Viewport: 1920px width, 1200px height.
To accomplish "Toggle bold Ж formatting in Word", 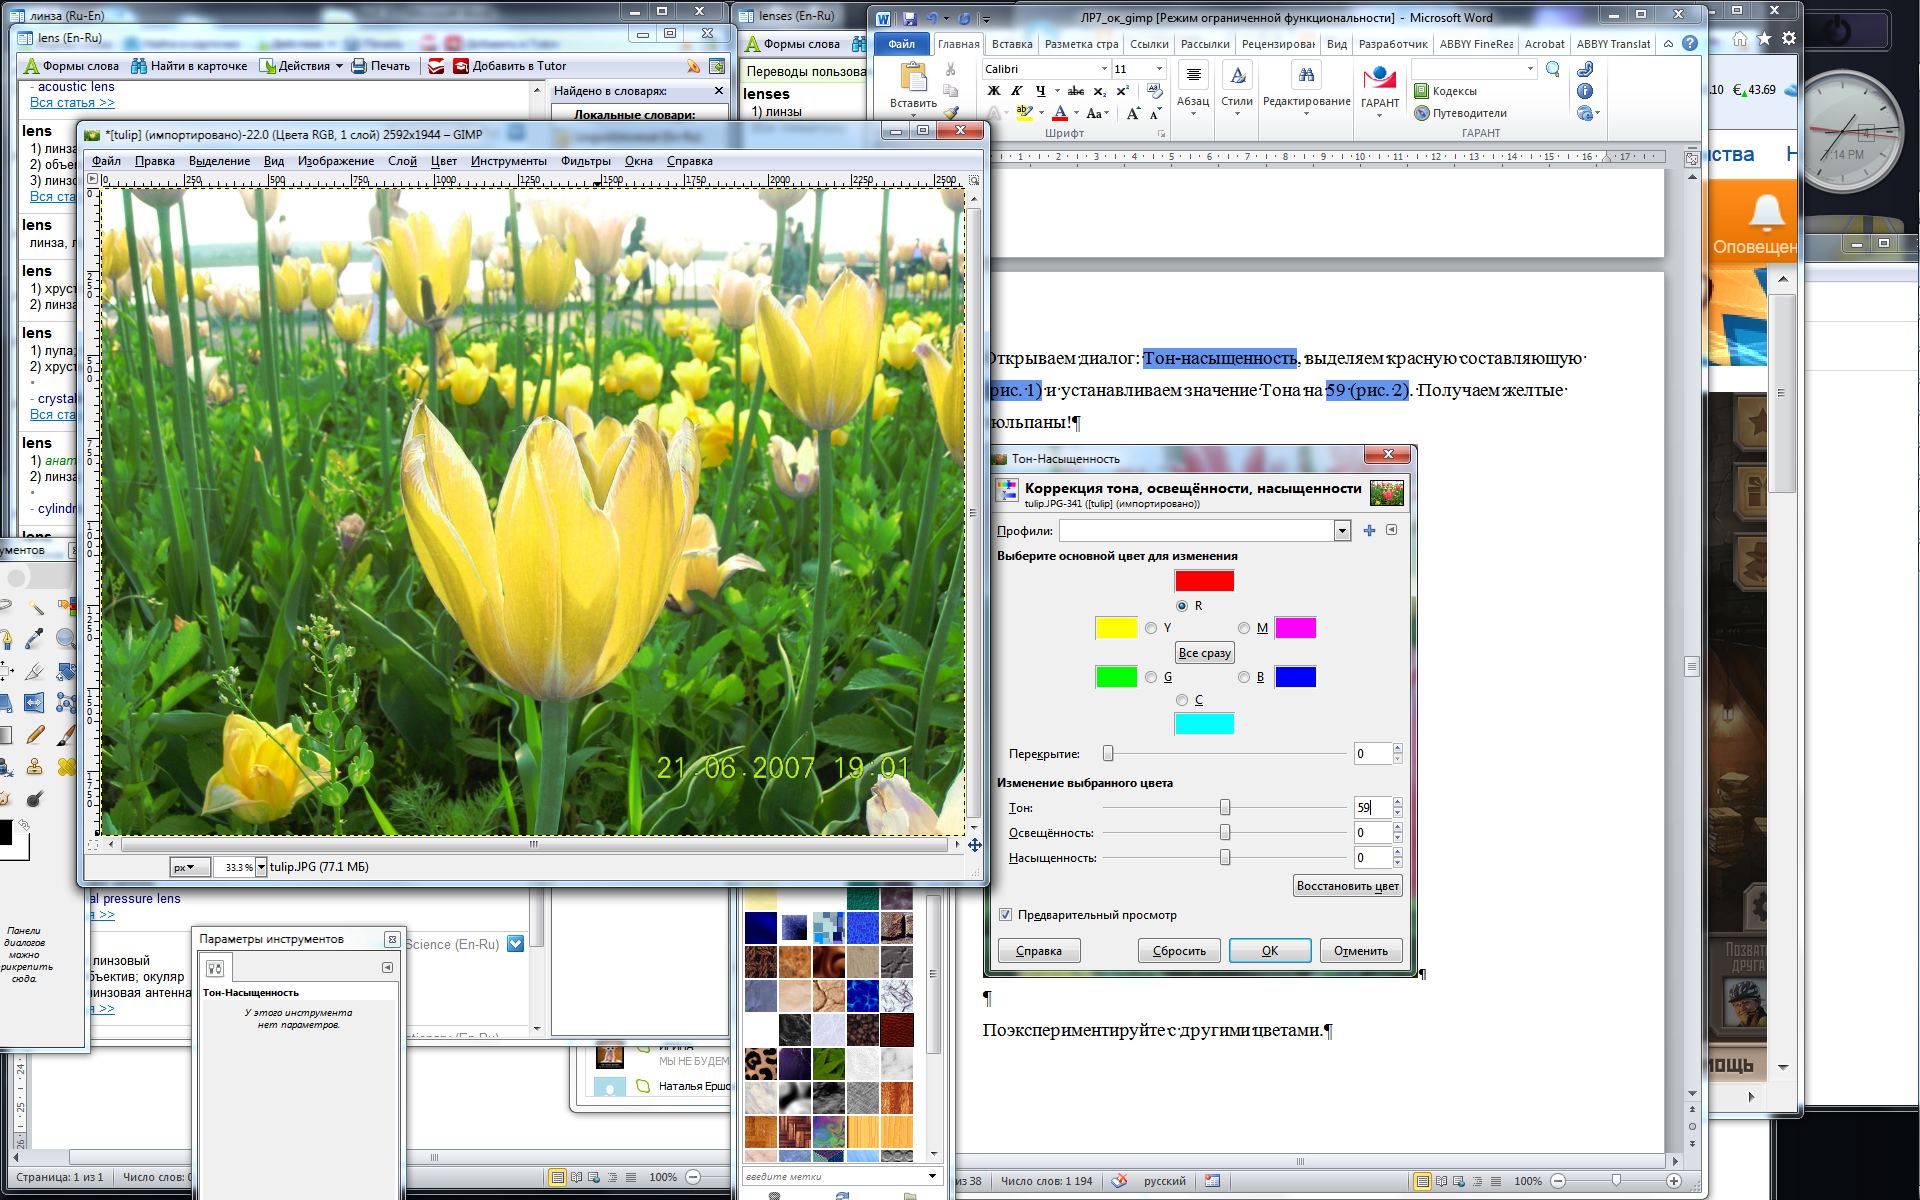I will coord(994,90).
